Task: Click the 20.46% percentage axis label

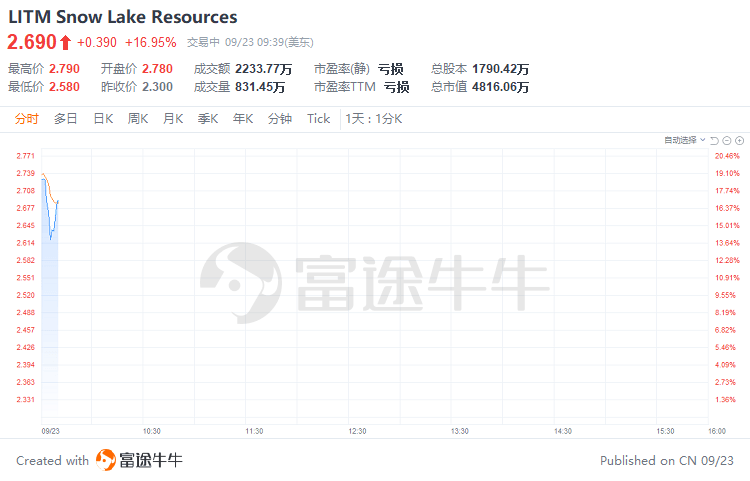Action: point(727,156)
